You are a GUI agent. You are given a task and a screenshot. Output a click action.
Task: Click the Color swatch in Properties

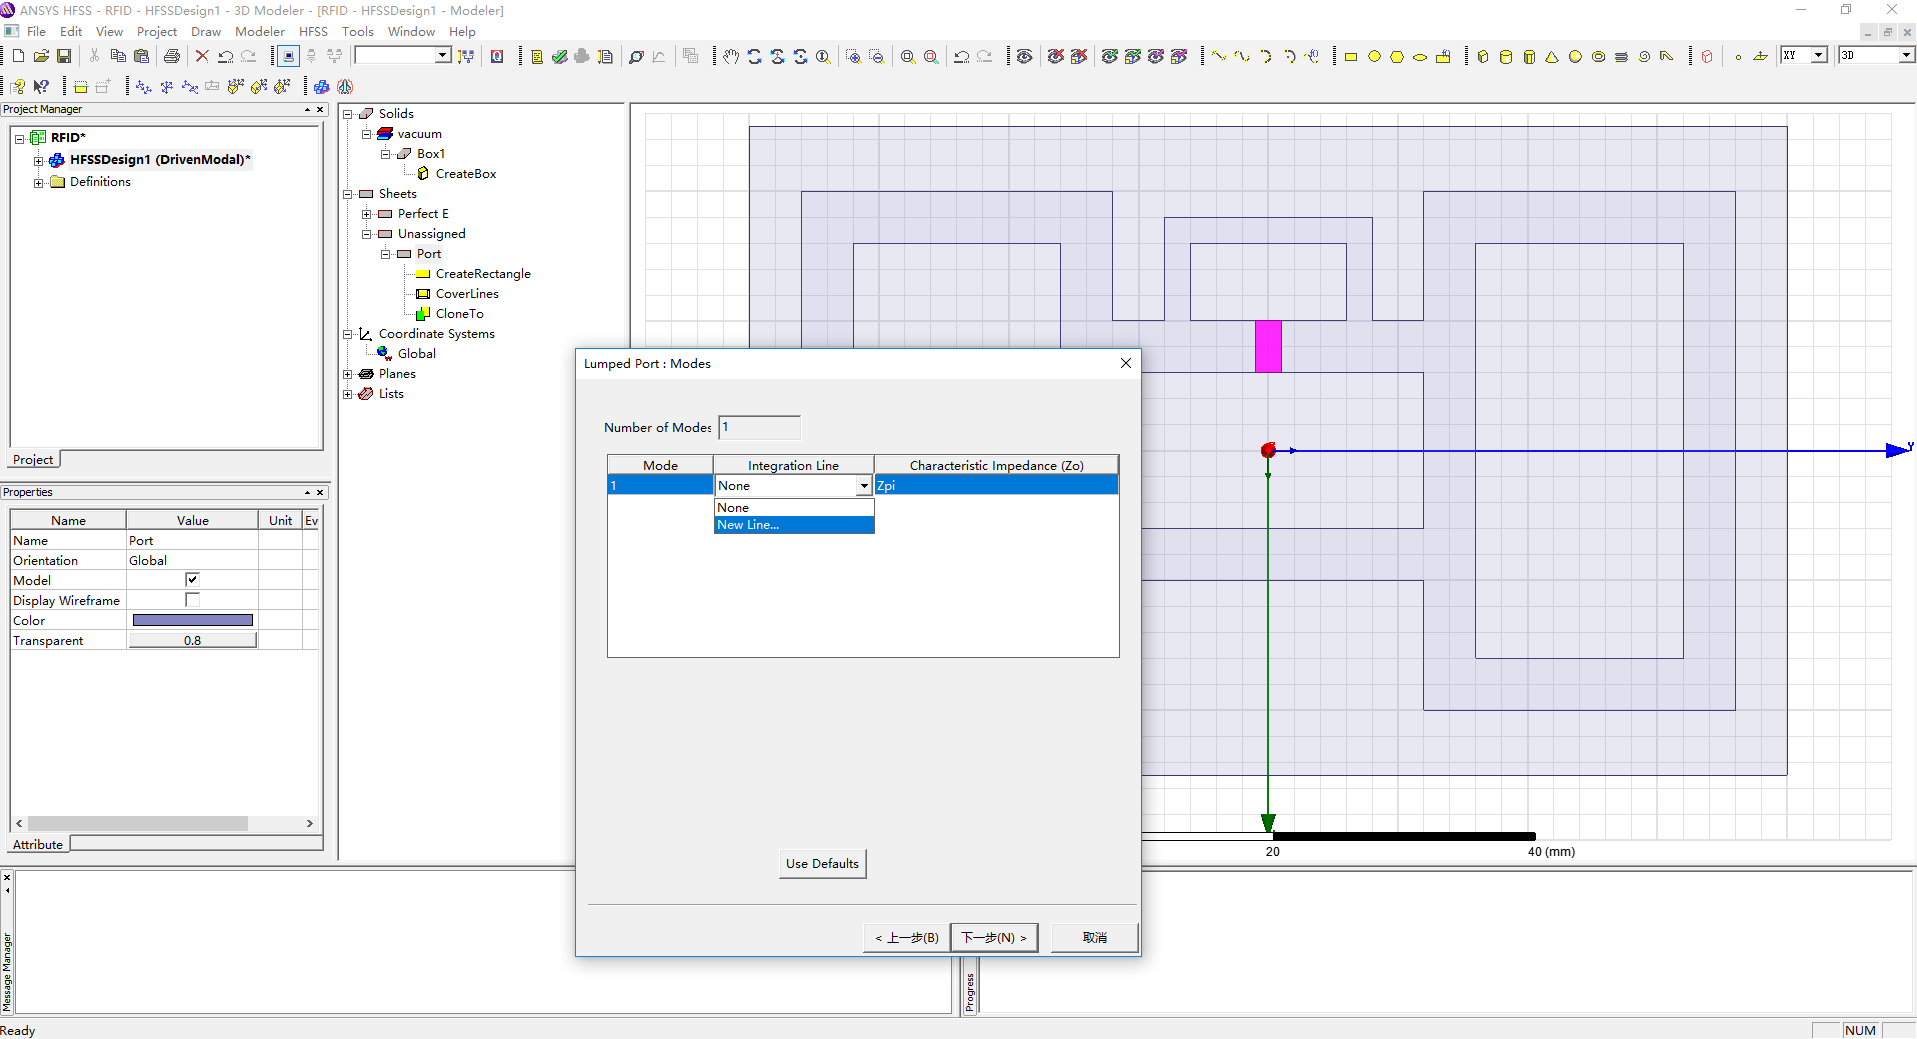click(192, 620)
